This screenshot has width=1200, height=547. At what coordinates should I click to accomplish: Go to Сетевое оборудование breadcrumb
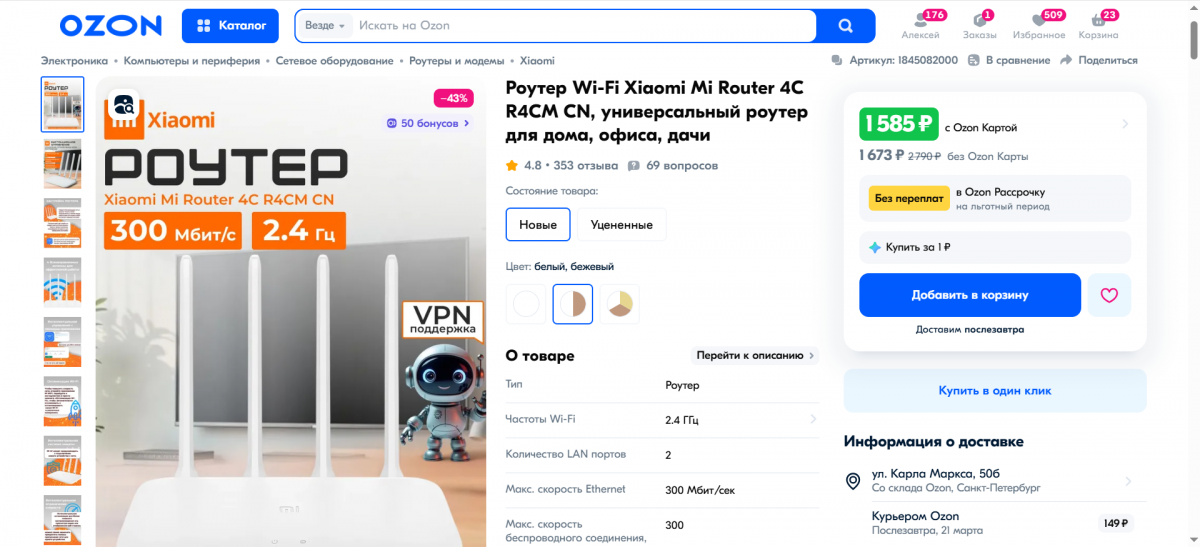pos(334,60)
